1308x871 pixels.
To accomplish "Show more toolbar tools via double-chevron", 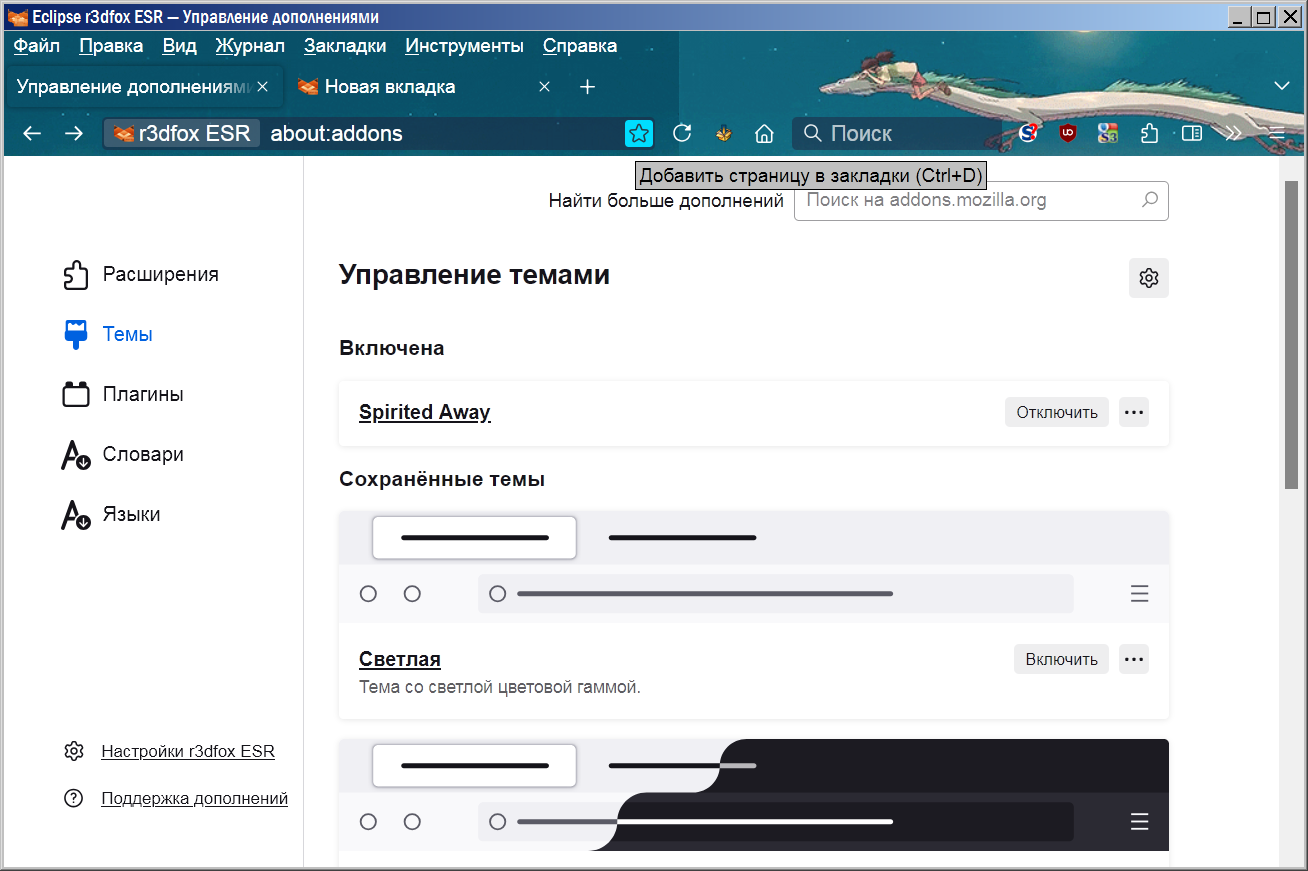I will pos(1233,133).
